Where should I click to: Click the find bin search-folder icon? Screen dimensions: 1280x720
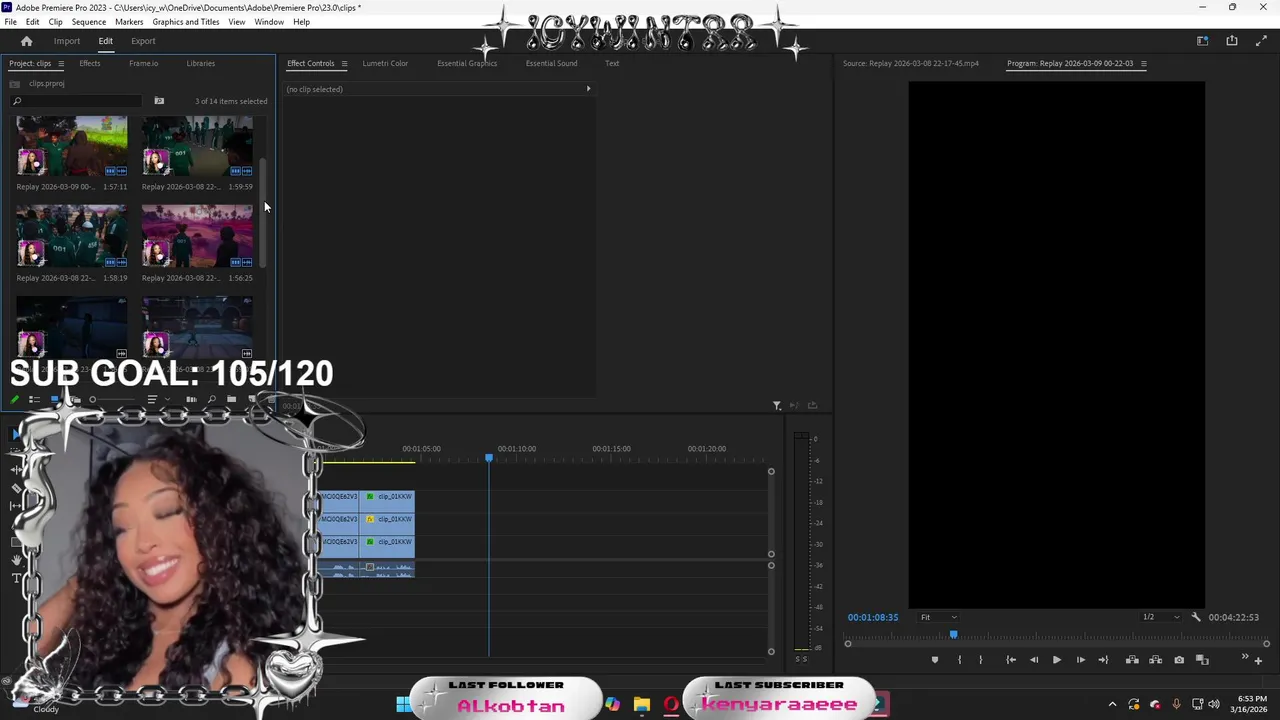tap(159, 101)
